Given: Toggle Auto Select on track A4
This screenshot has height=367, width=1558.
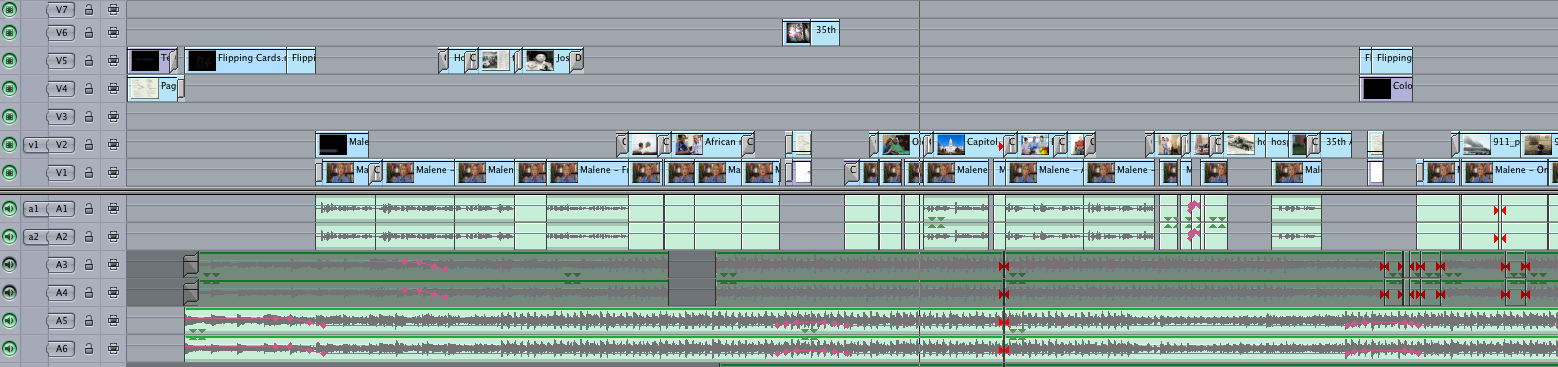Looking at the screenshot, I should coord(113,293).
